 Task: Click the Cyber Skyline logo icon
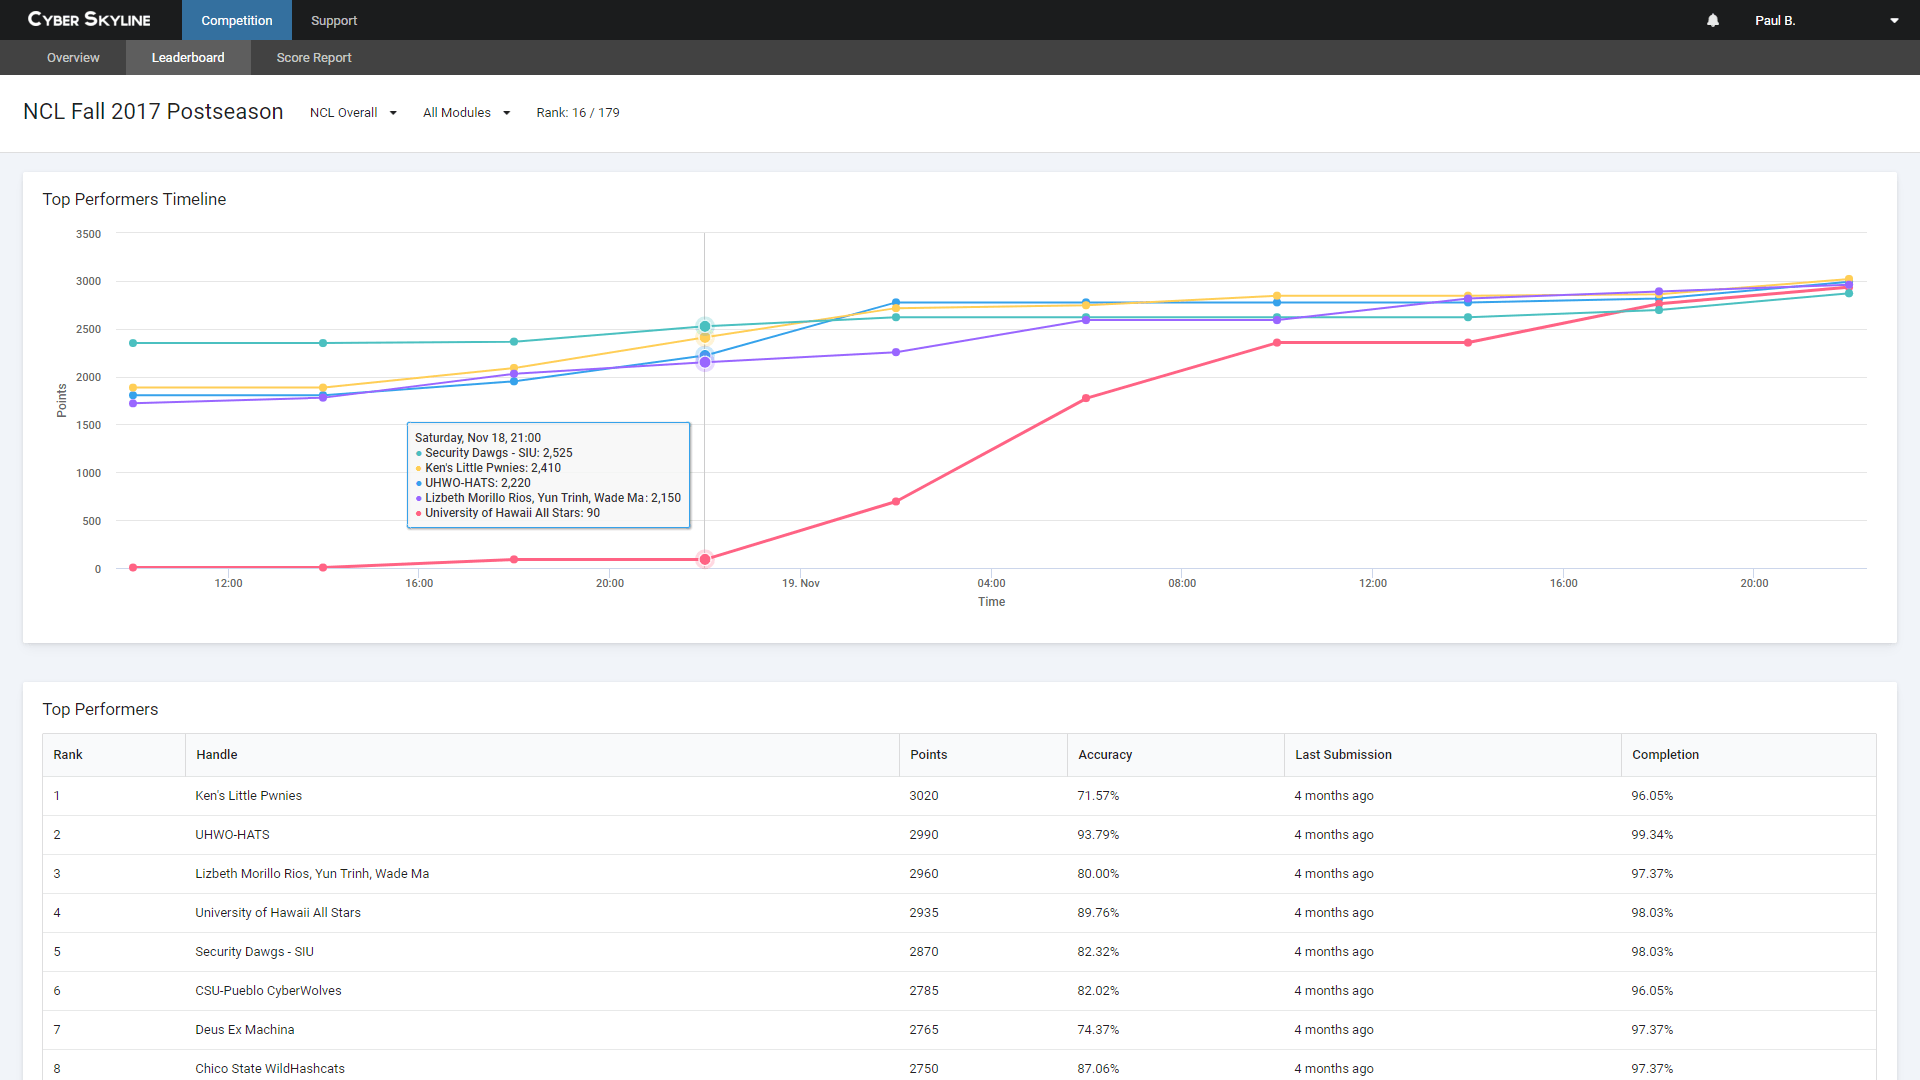[91, 18]
